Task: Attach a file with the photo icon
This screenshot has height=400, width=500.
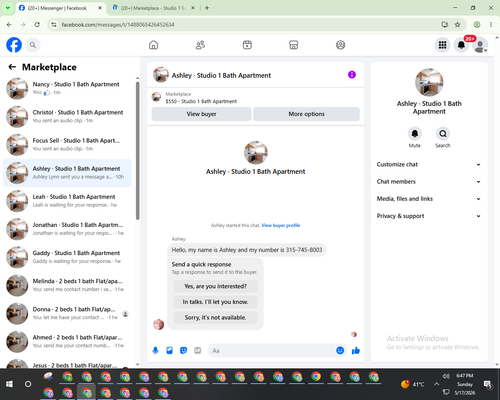Action: pyautogui.click(x=169, y=350)
